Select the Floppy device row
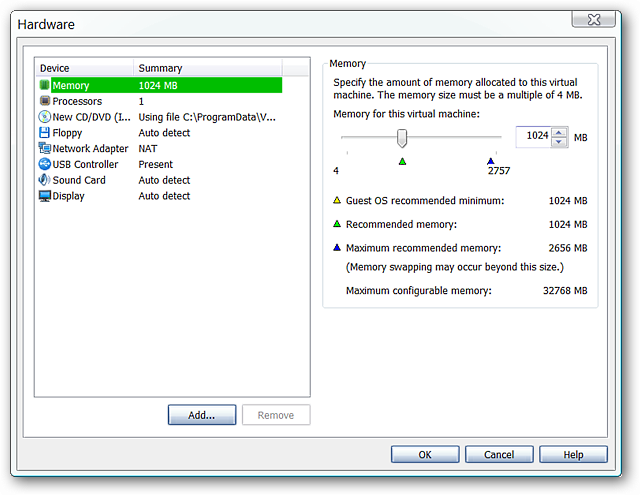Screen dimensions: 640x495 (160, 133)
